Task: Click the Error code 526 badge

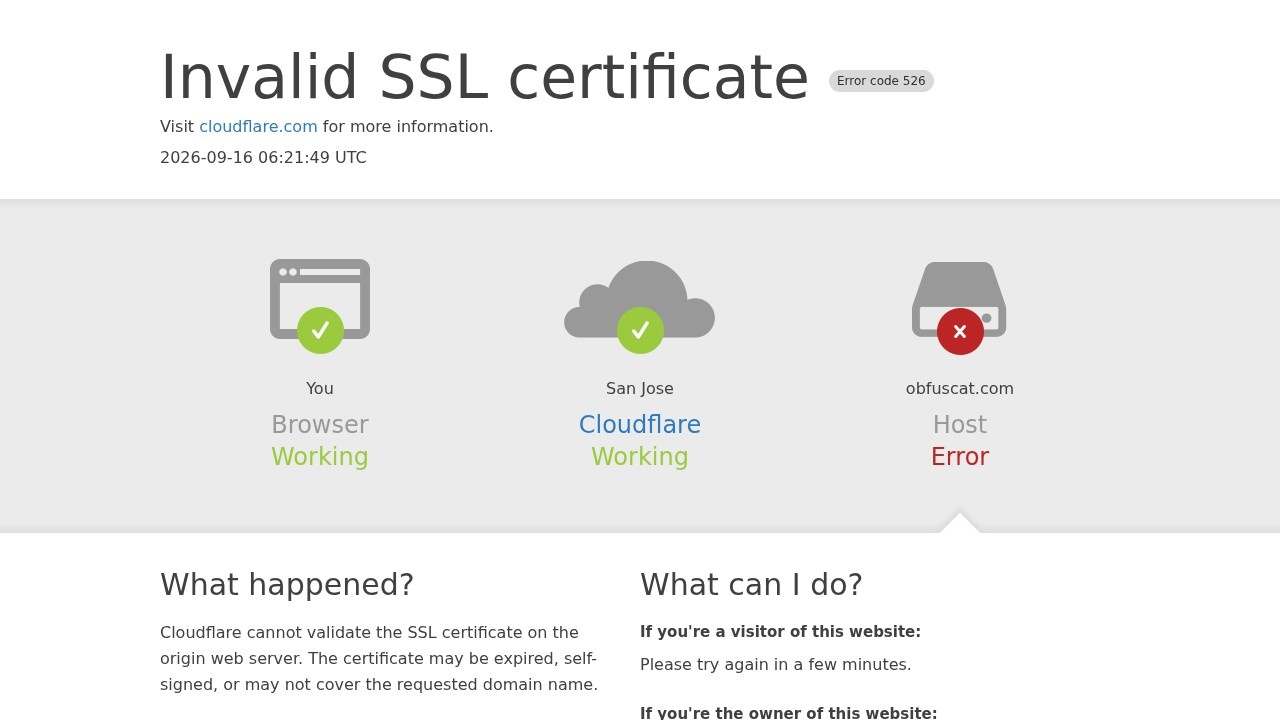Action: tap(881, 81)
